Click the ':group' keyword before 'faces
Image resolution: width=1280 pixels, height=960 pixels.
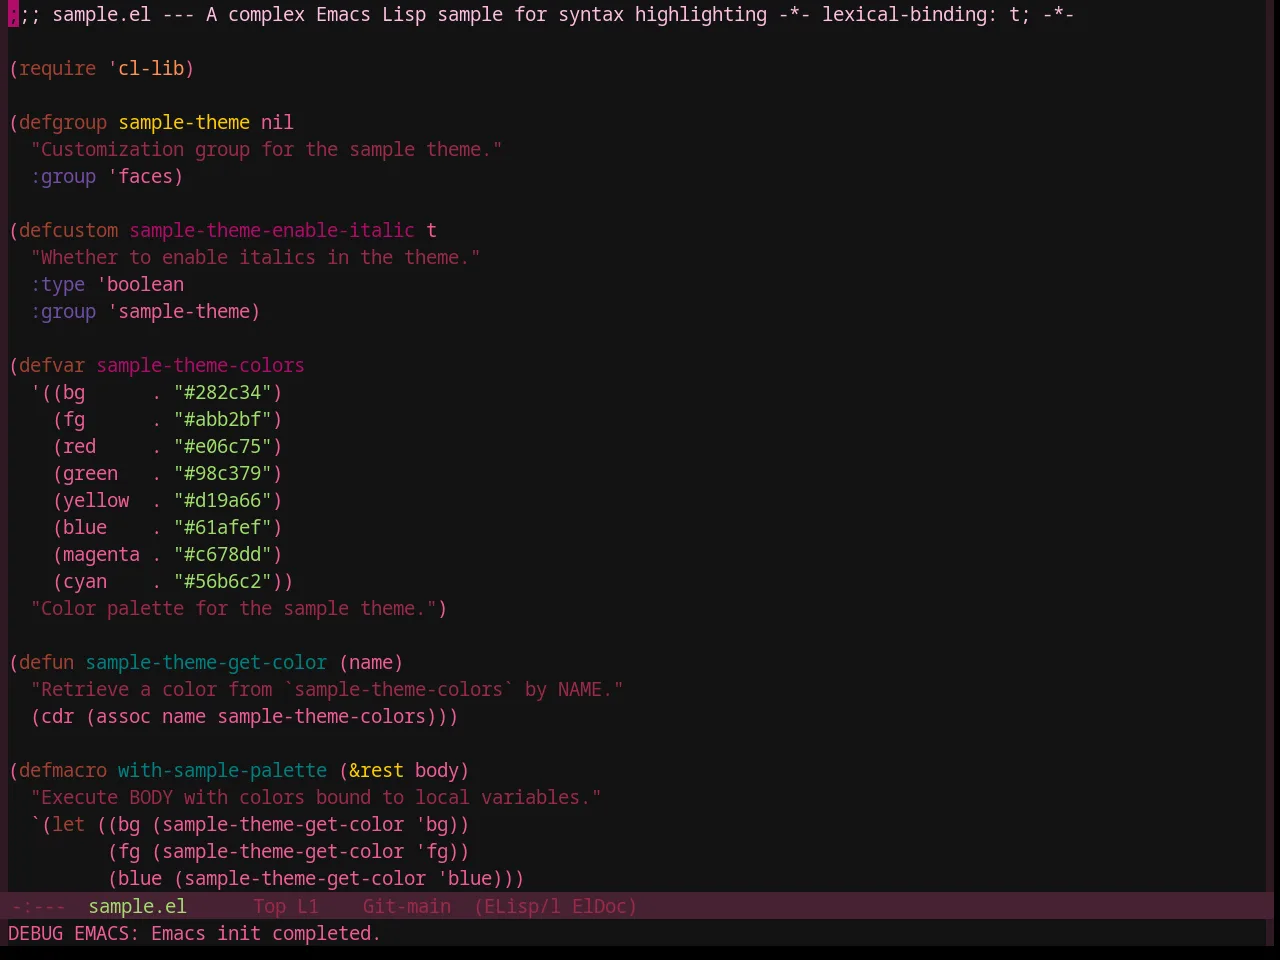tap(63, 176)
